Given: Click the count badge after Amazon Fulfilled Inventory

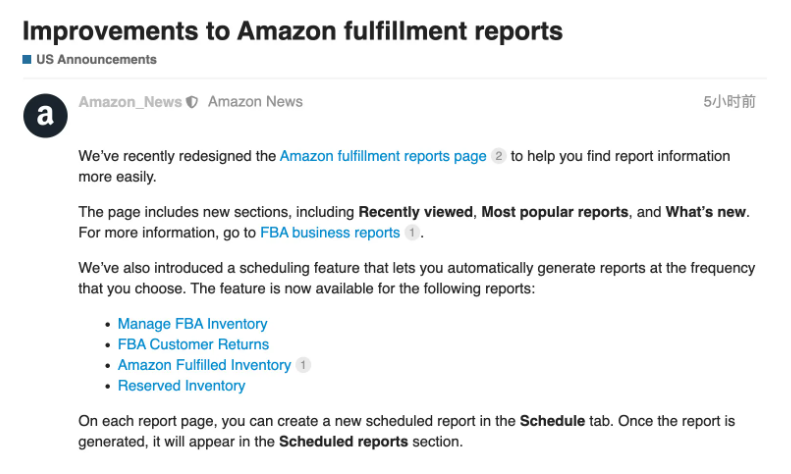Looking at the screenshot, I should tap(303, 365).
